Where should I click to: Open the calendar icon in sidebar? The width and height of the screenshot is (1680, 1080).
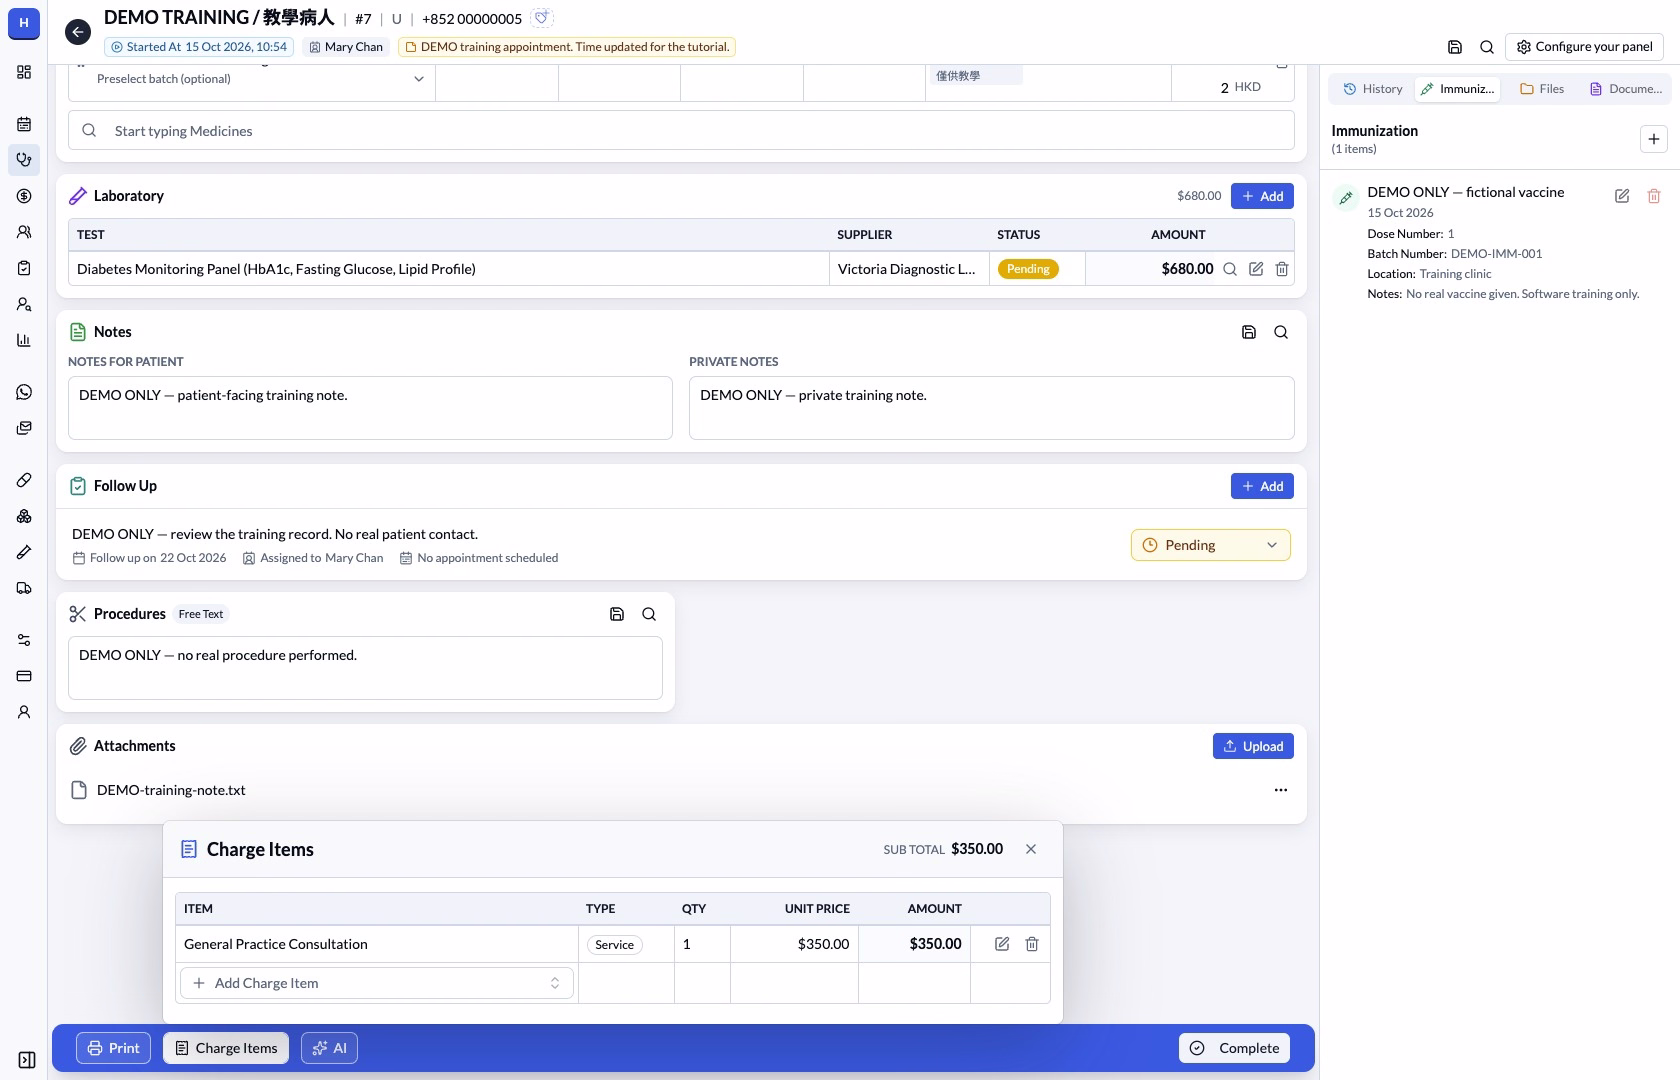(x=24, y=124)
